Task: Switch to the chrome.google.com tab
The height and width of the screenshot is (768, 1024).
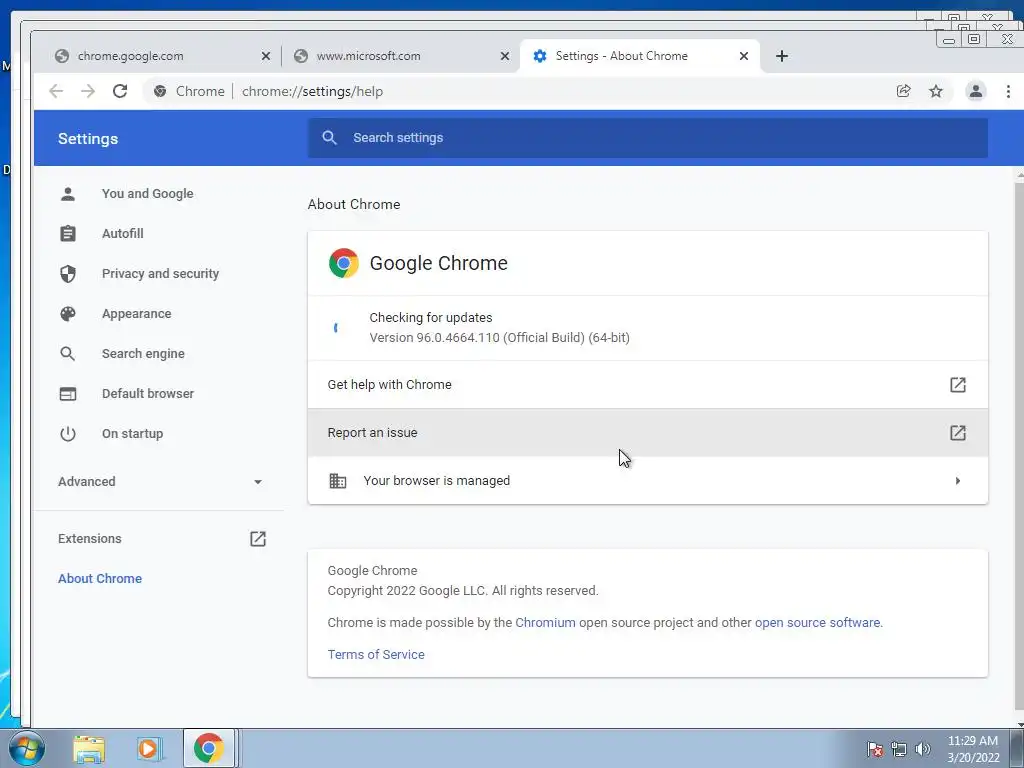Action: pyautogui.click(x=160, y=56)
